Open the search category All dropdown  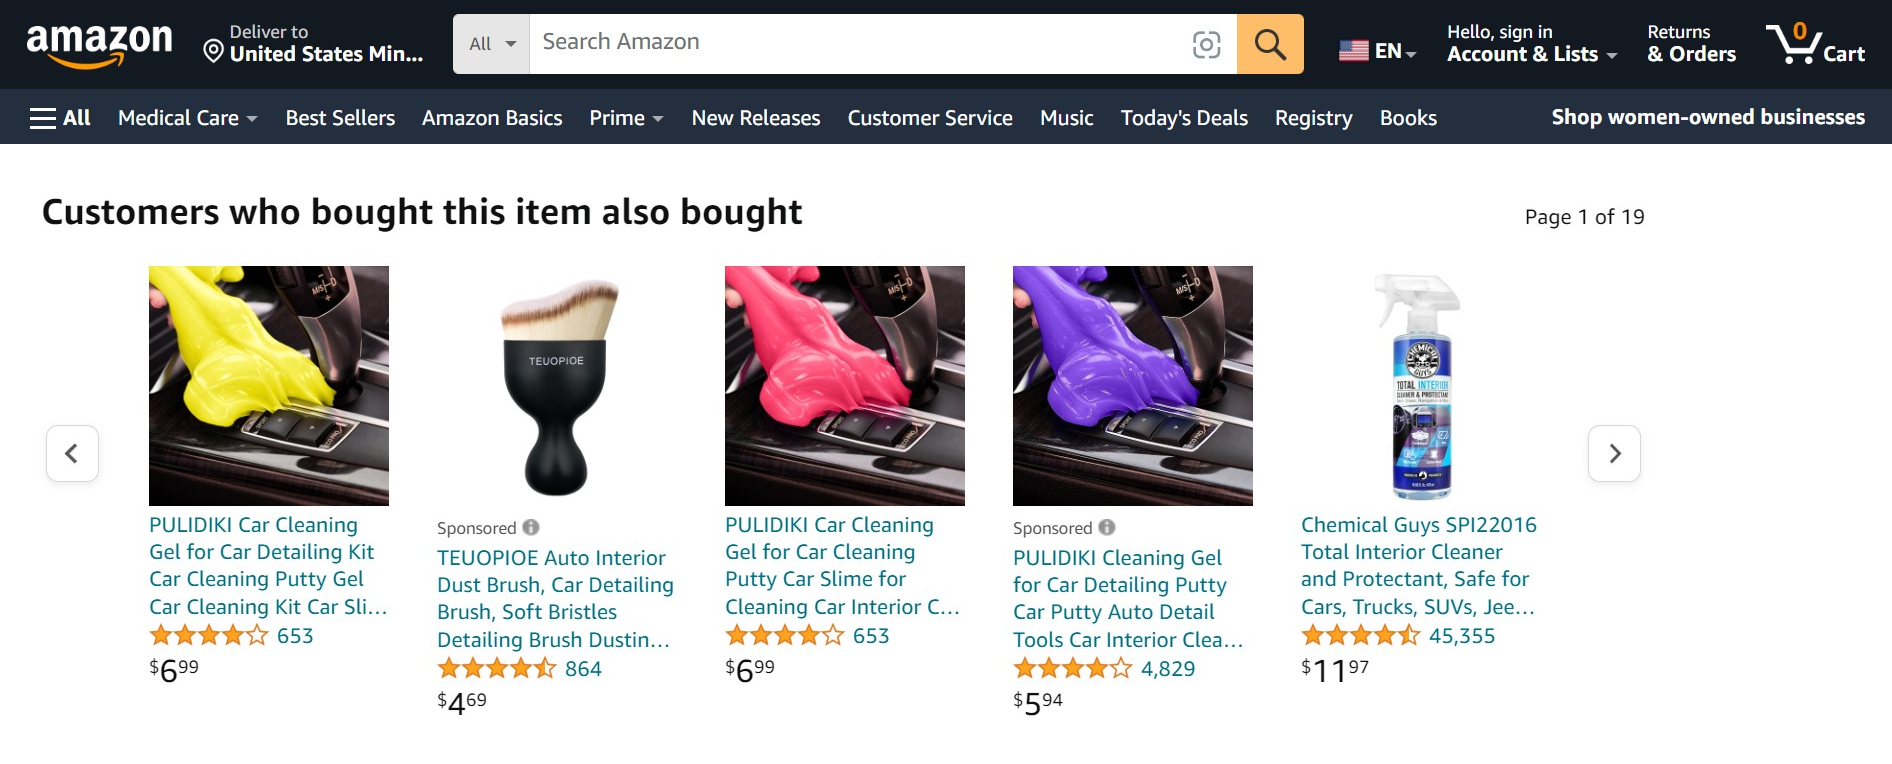point(489,44)
